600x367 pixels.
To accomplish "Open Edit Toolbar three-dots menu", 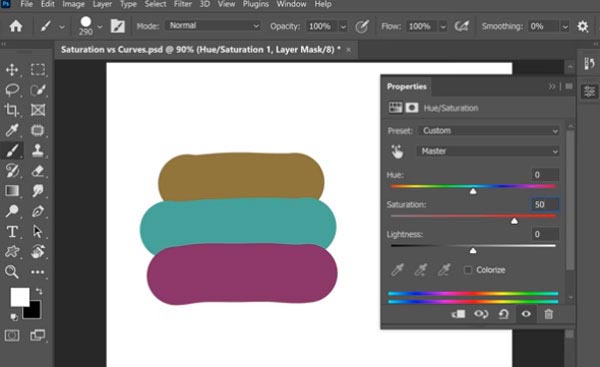I will tap(38, 272).
